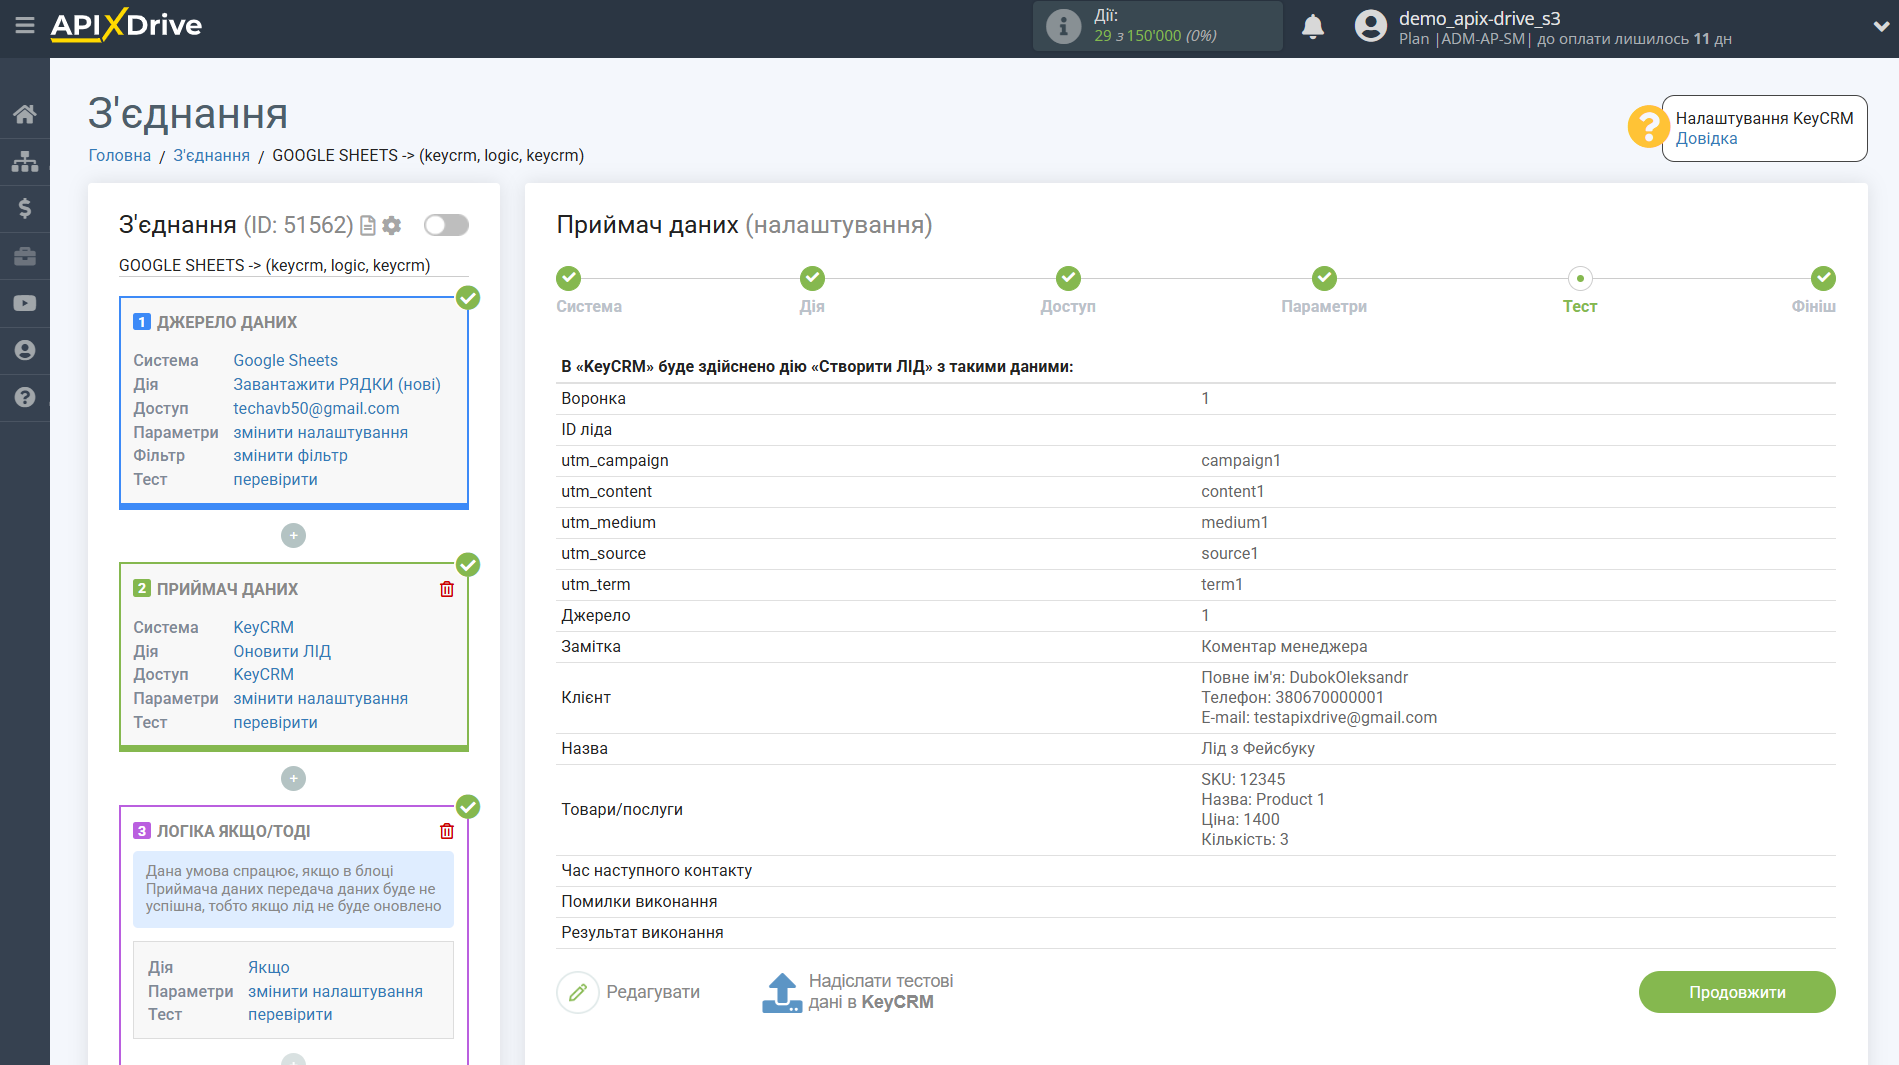Click the actions info icon

tap(1063, 26)
